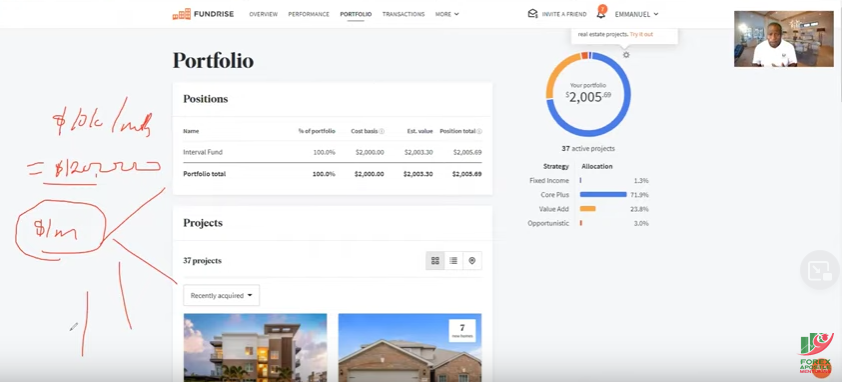Switch projects to map view

[472, 261]
